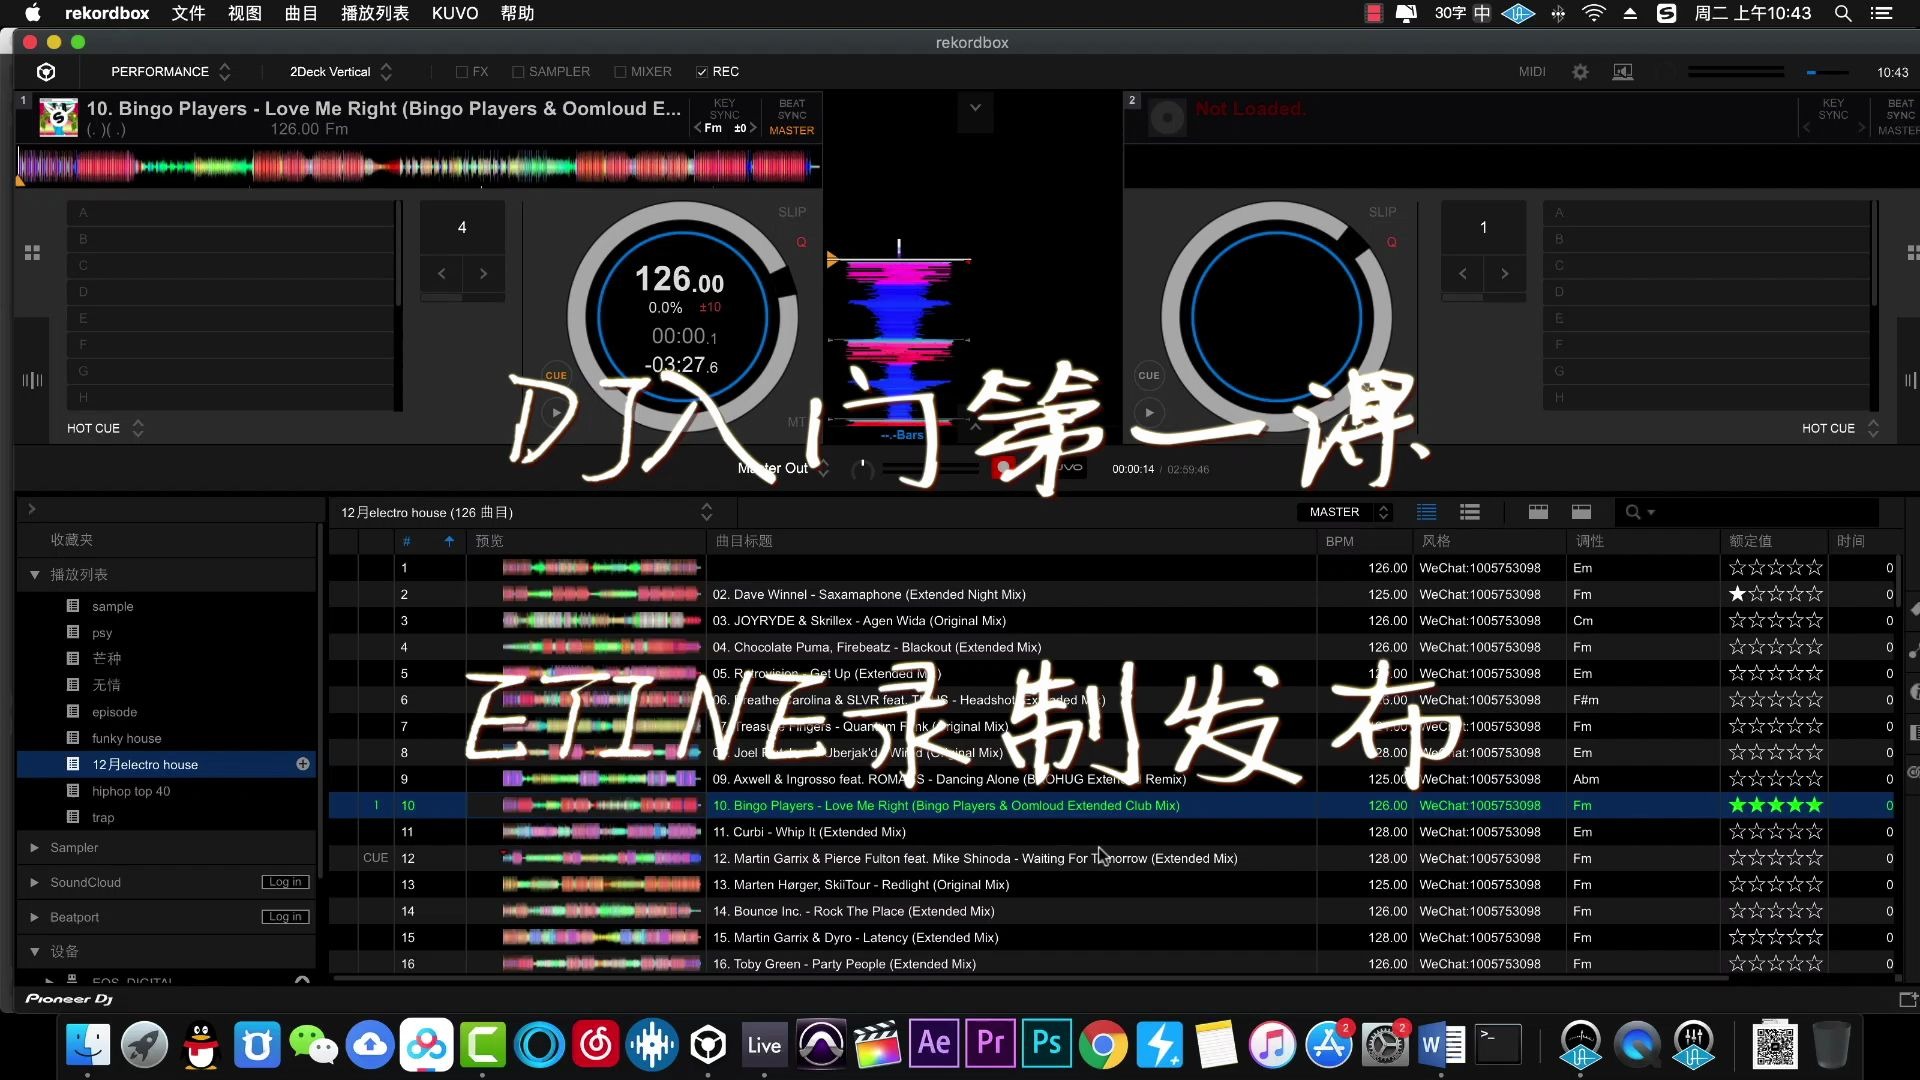Toggle deck 2 quantize Q button
The height and width of the screenshot is (1080, 1920).
tap(1391, 242)
